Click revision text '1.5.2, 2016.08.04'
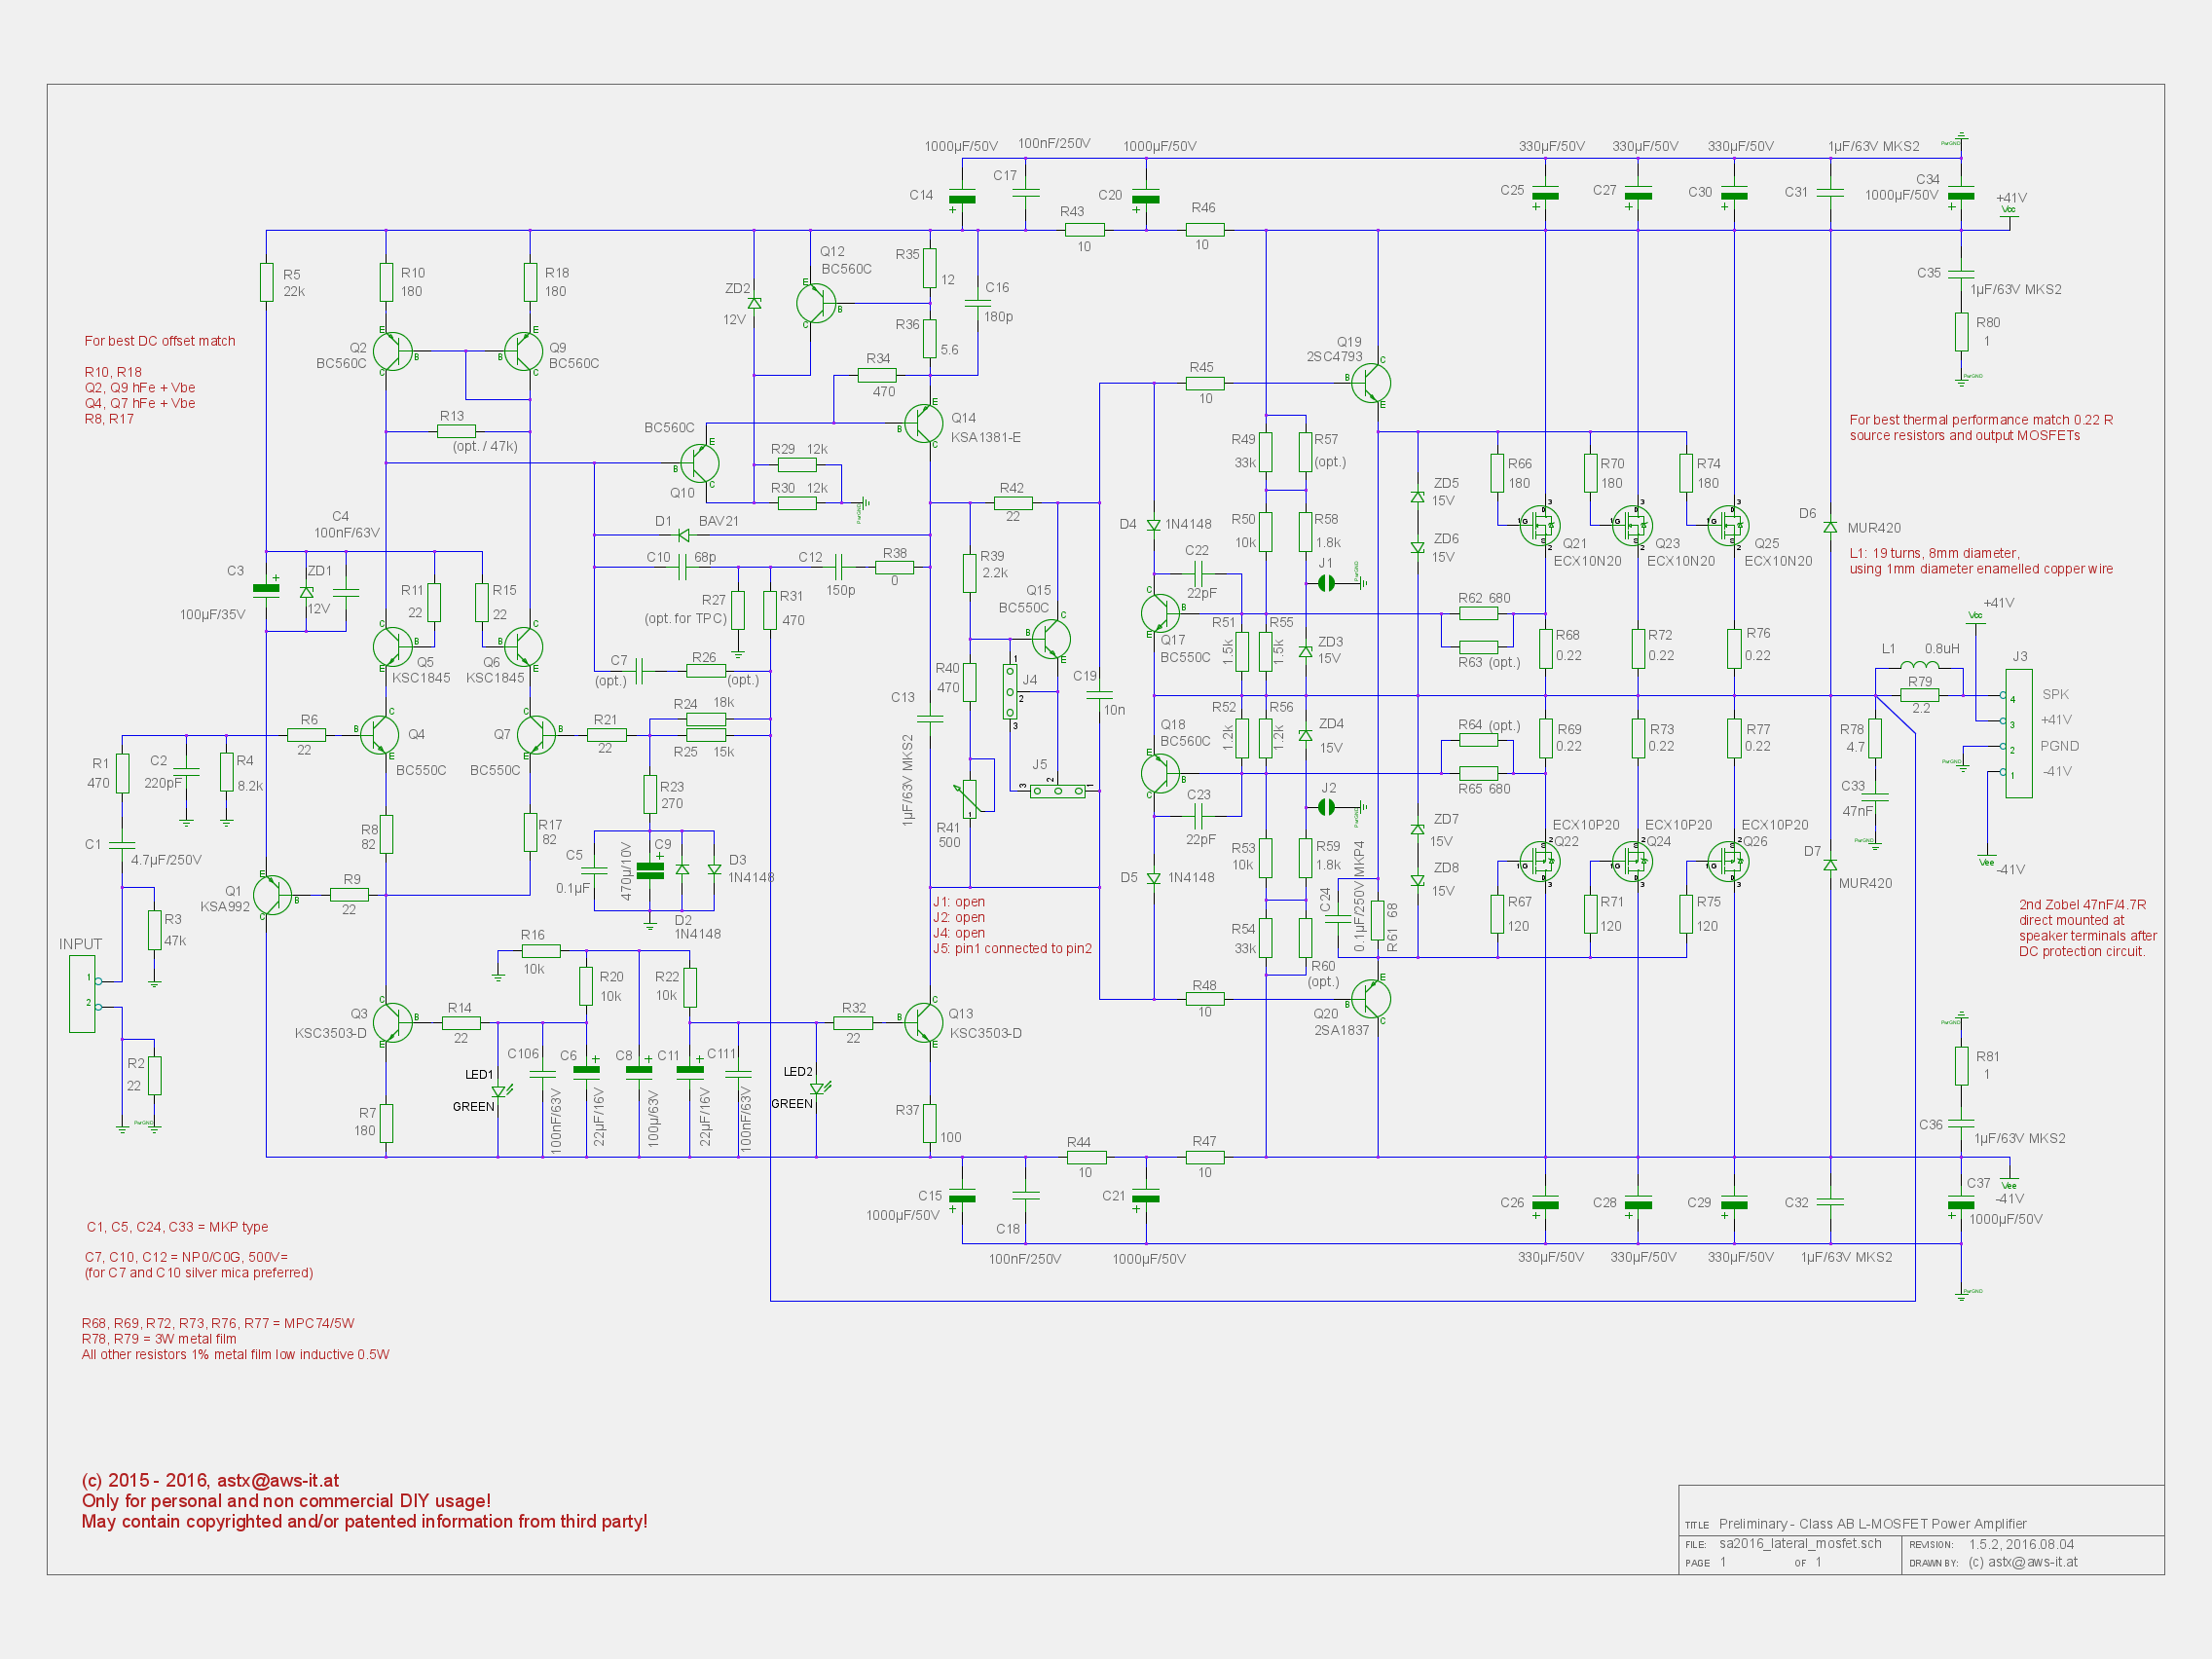The width and height of the screenshot is (2212, 1659). [x=2021, y=1544]
